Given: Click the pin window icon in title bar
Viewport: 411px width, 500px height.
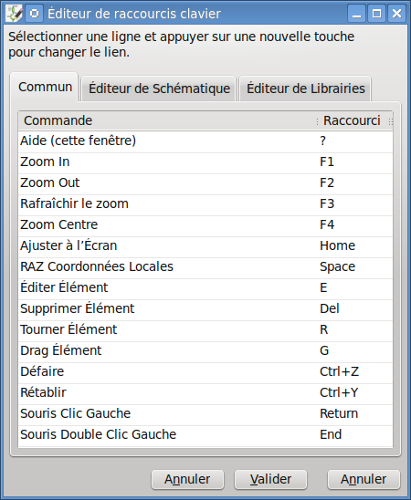Looking at the screenshot, I should 34,14.
